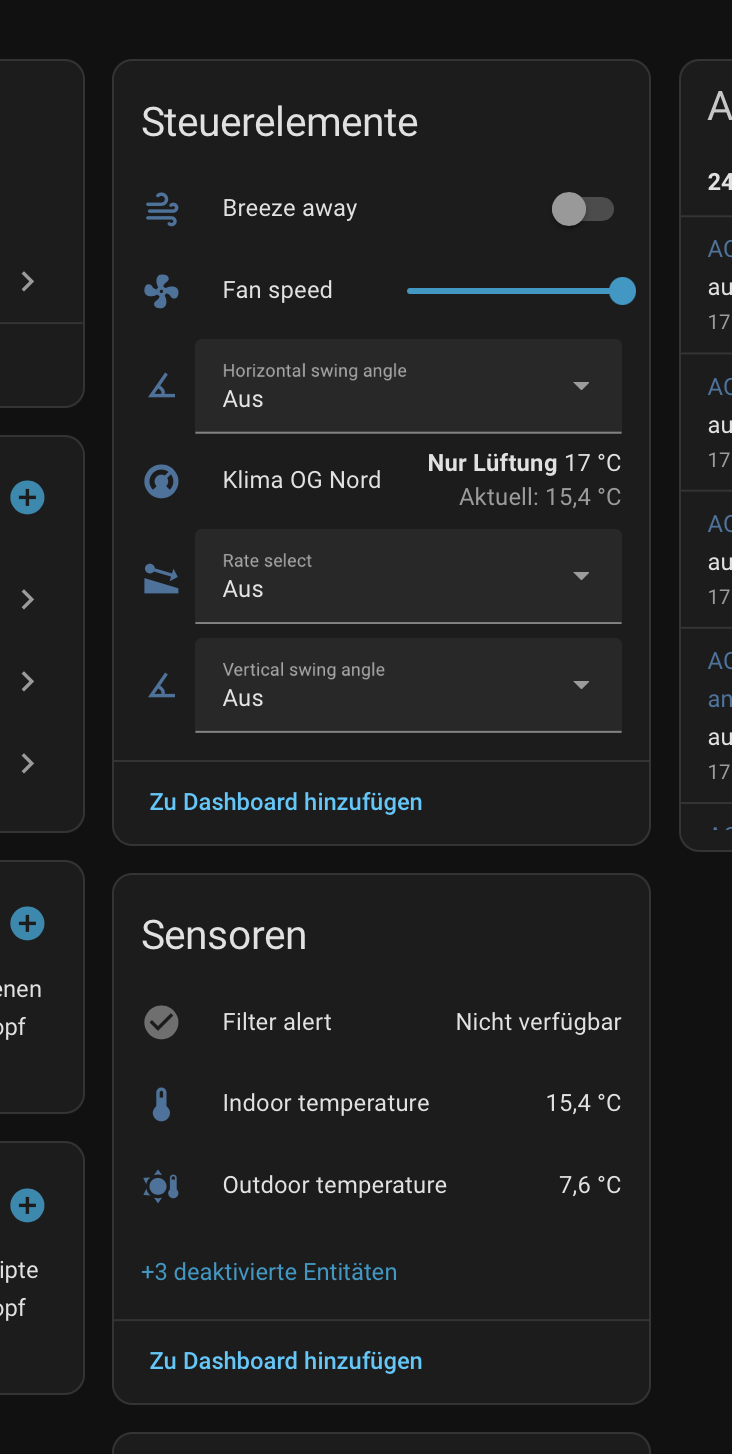The image size is (732, 1454).
Task: Click the Breeze away wind icon
Action: pos(161,209)
